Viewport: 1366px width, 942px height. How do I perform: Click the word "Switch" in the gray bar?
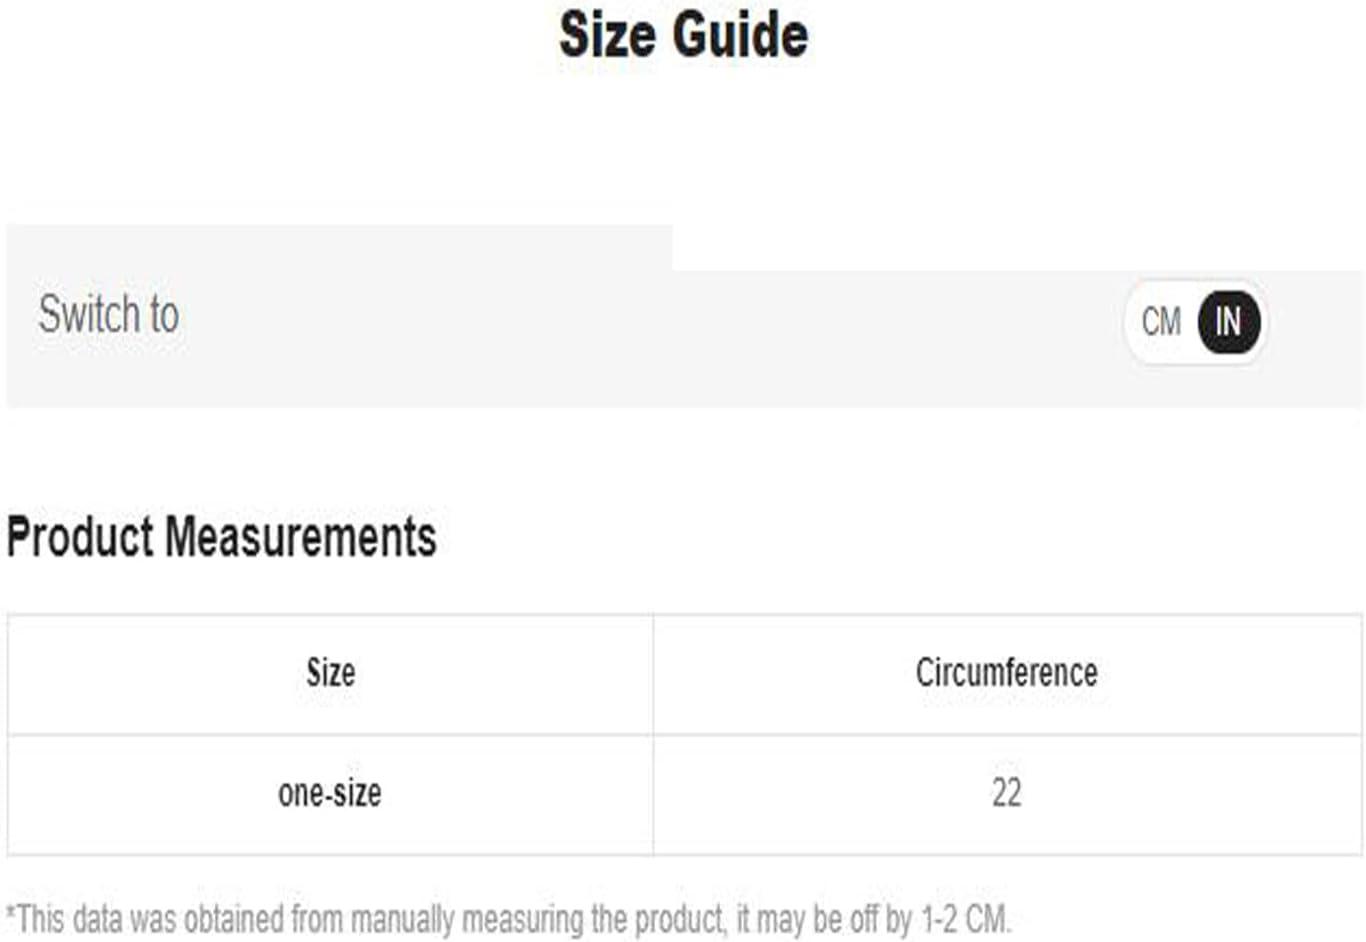88,314
